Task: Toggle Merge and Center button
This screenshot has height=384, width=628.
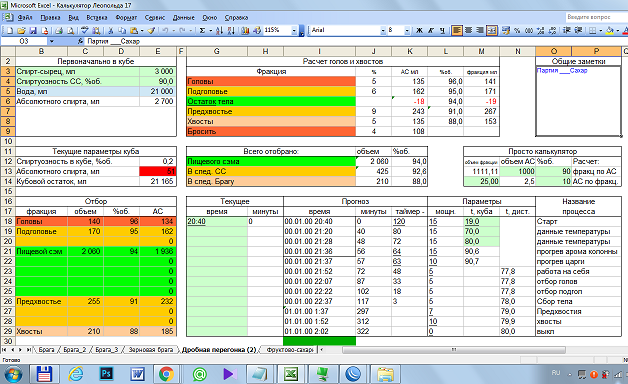Action: 491,30
